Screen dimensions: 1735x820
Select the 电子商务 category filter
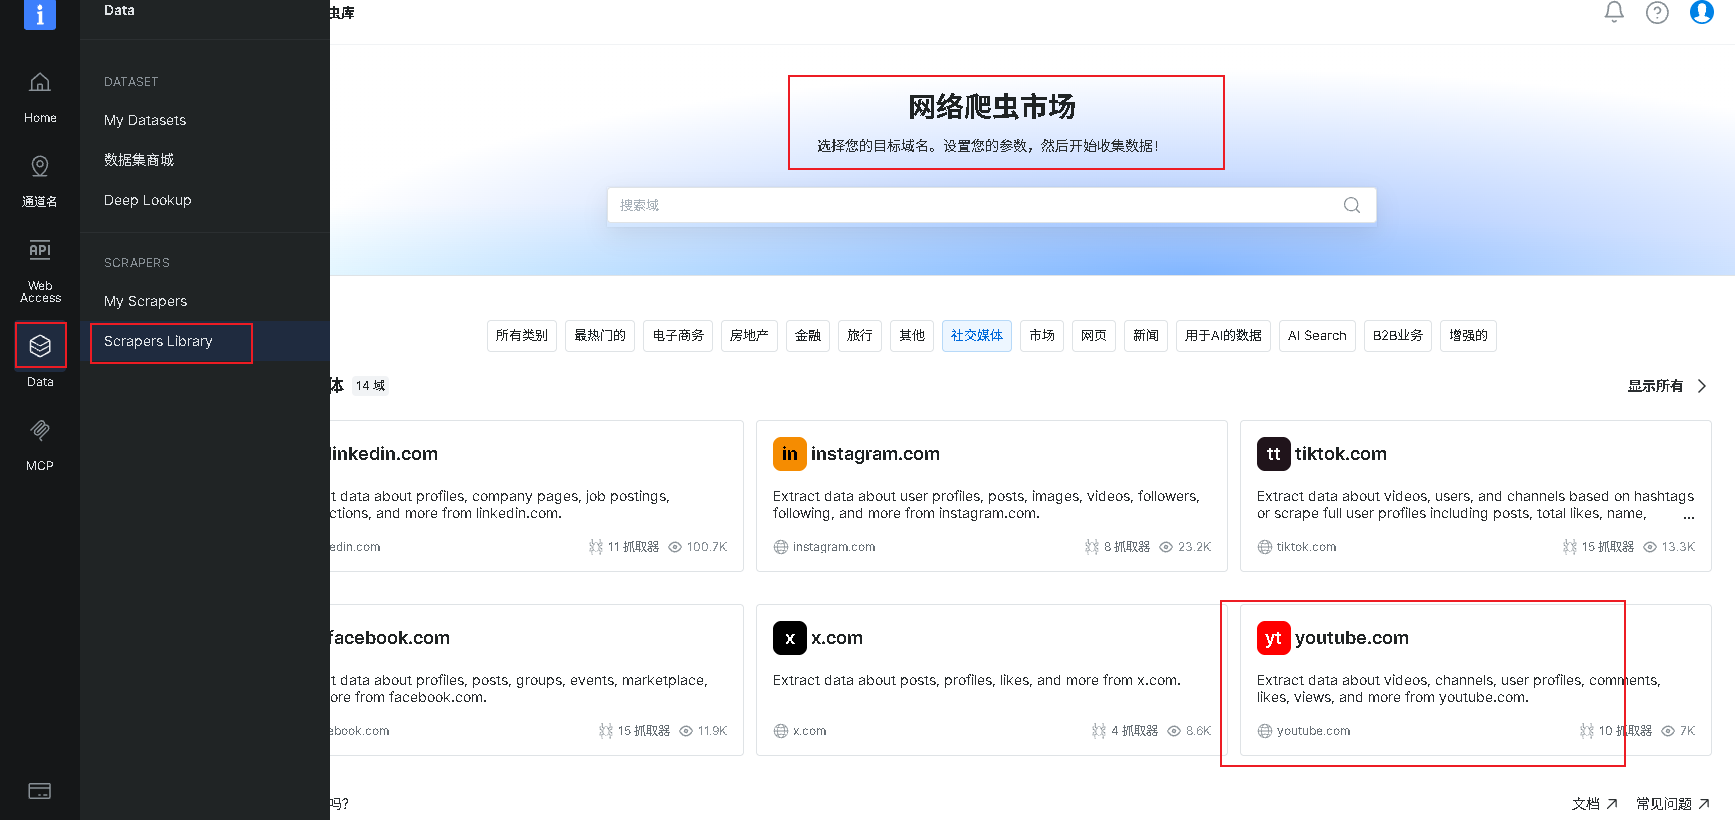[678, 336]
